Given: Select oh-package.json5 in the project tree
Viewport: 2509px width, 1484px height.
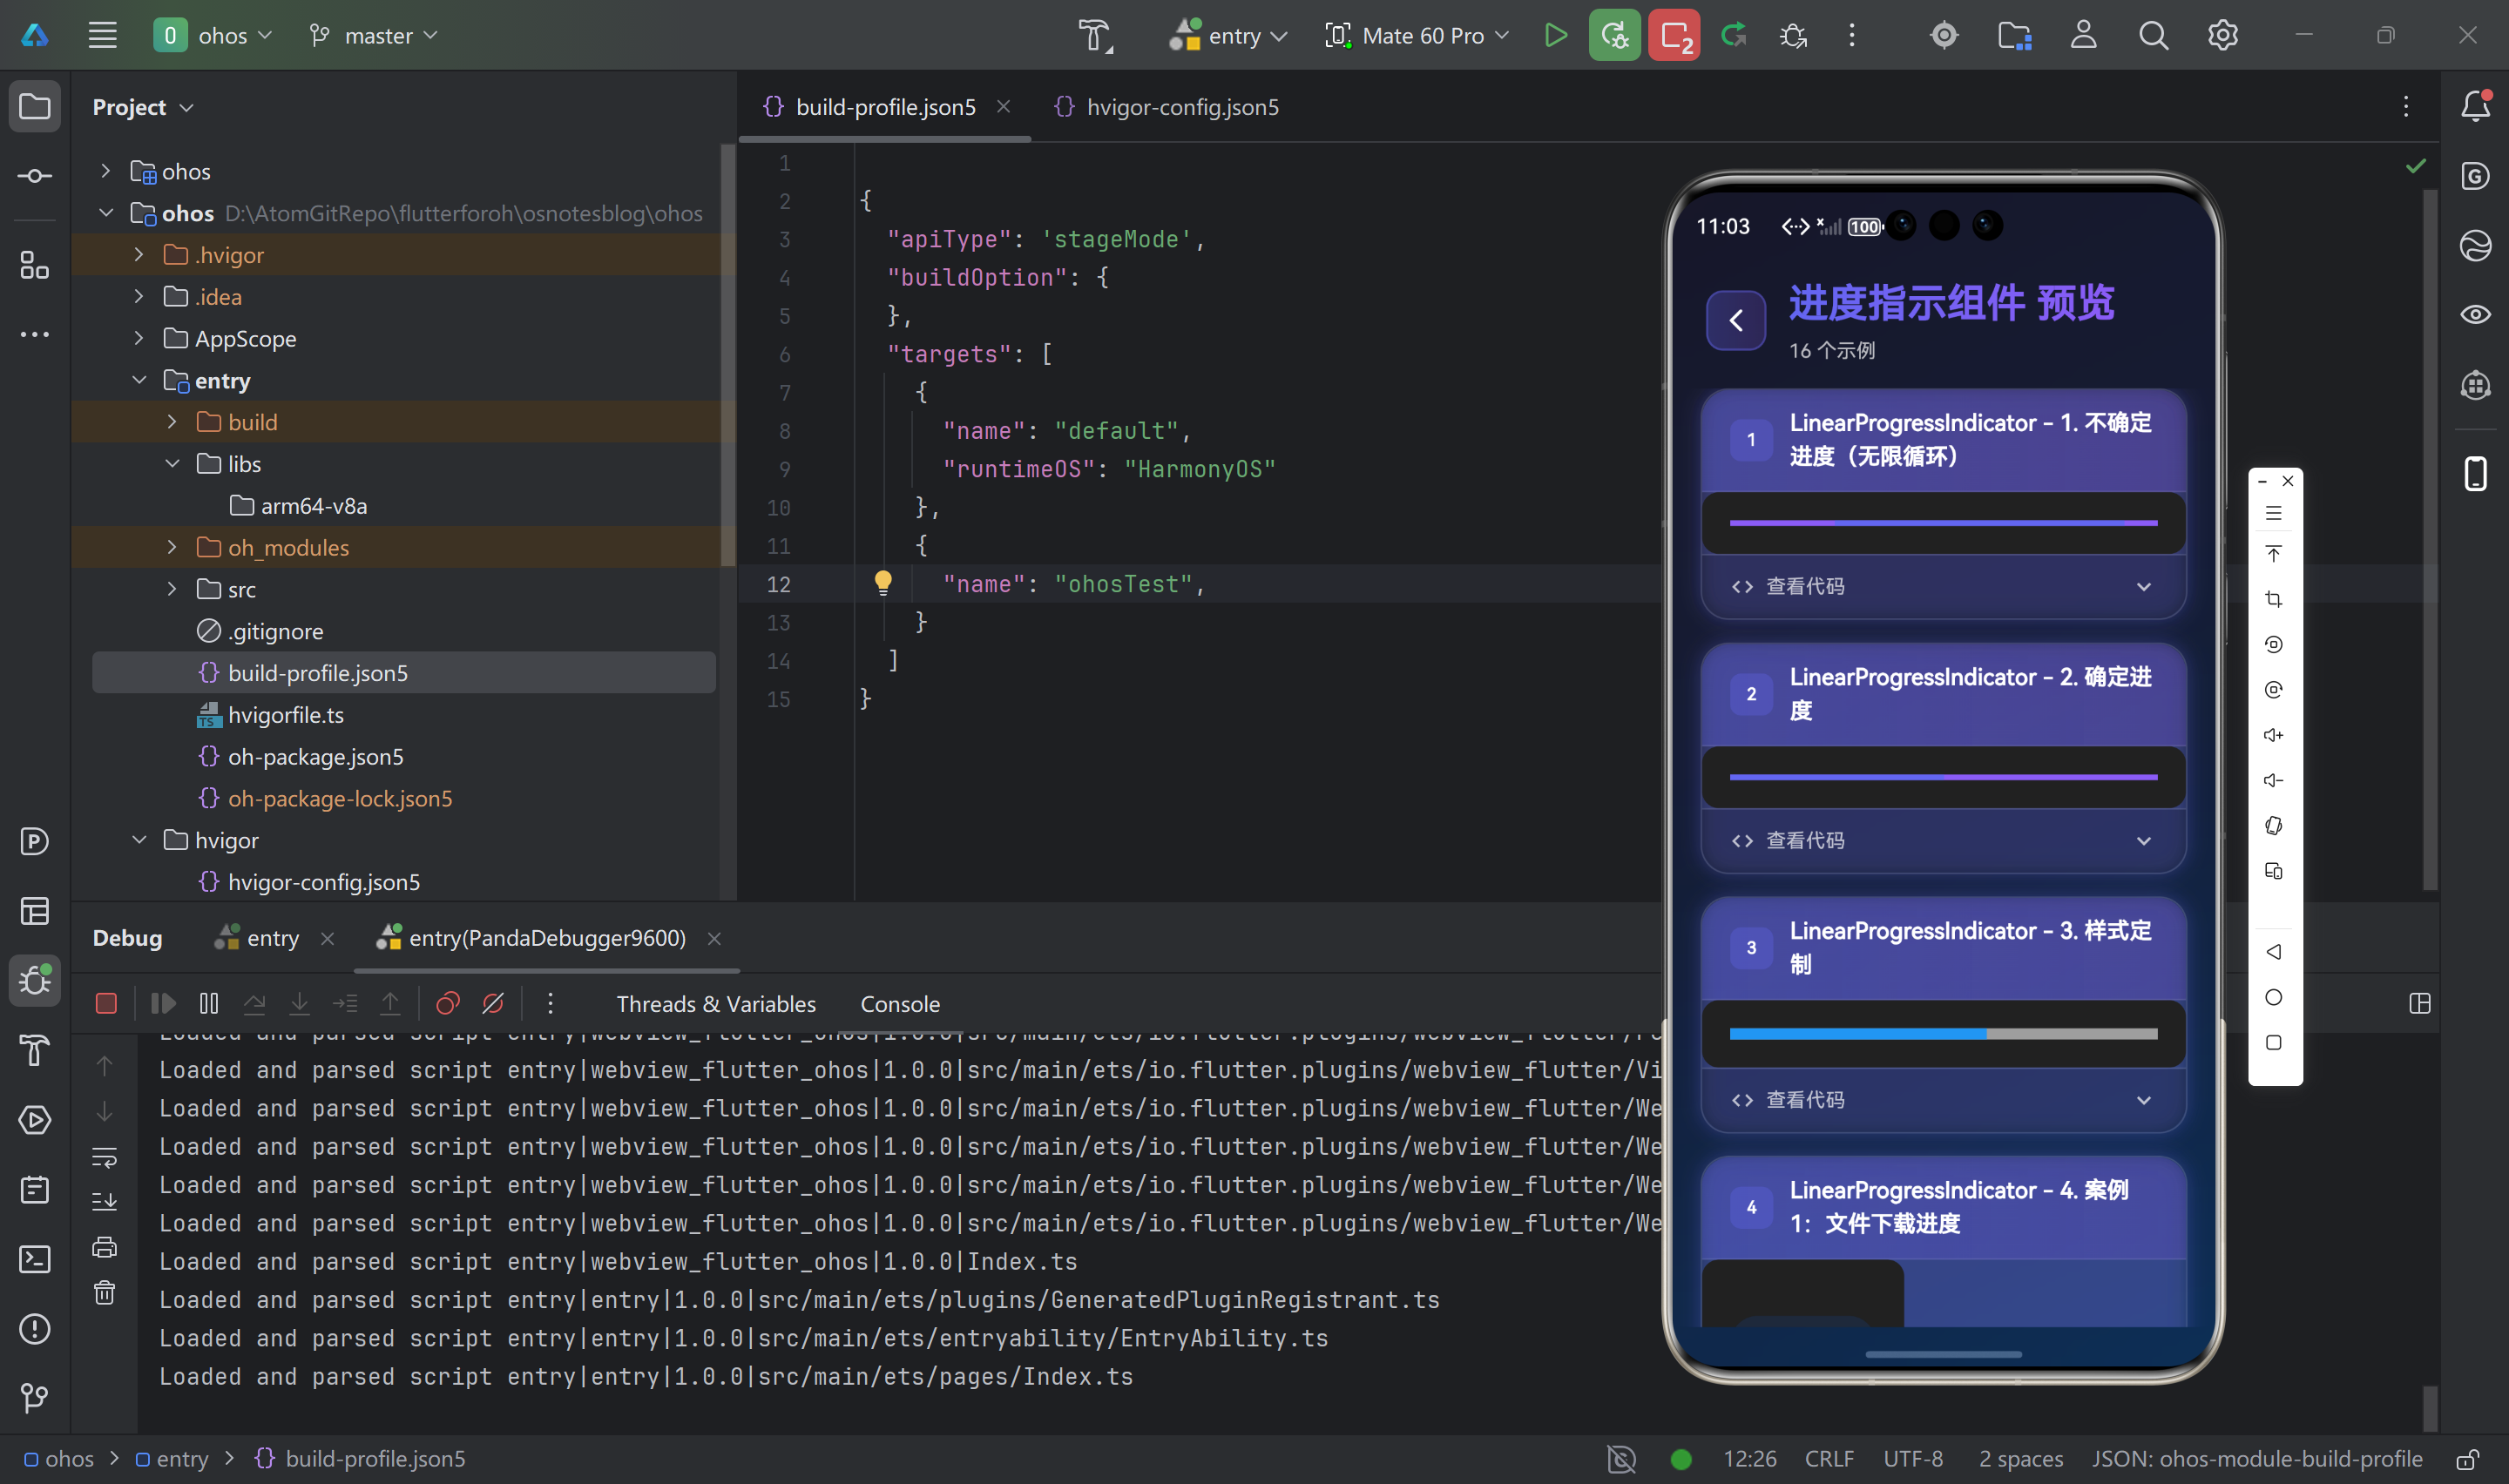Looking at the screenshot, I should pyautogui.click(x=315, y=757).
